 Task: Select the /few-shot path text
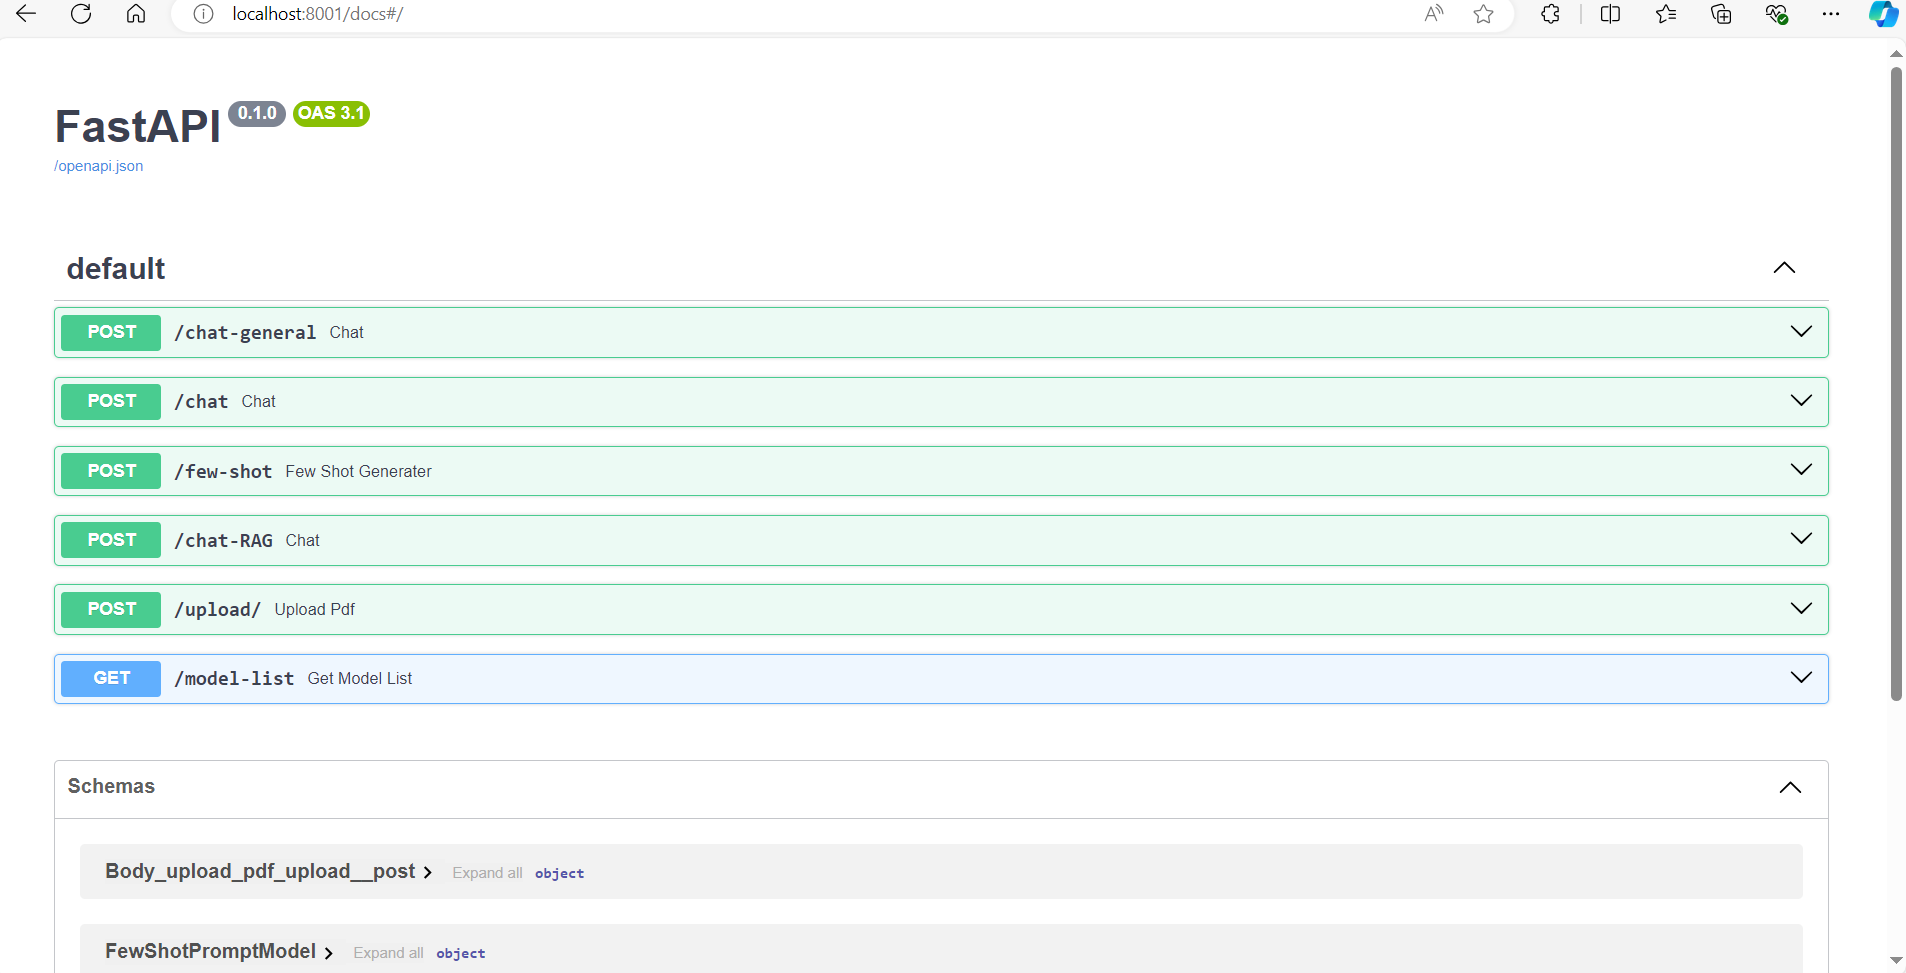tap(223, 471)
